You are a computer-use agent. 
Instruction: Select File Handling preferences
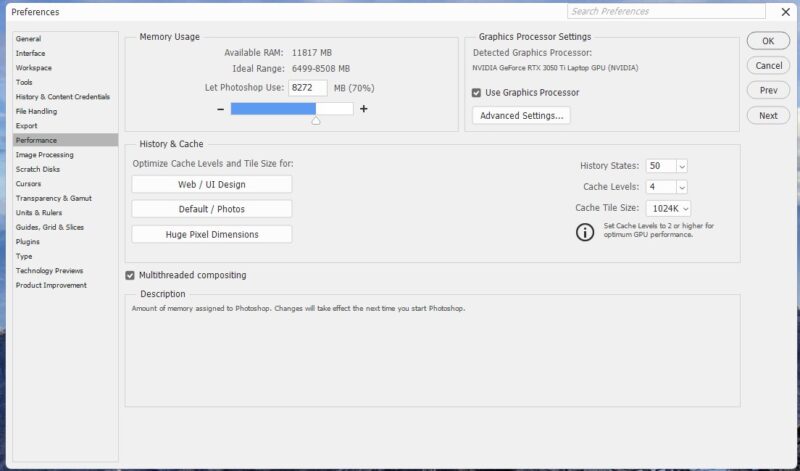(65, 111)
